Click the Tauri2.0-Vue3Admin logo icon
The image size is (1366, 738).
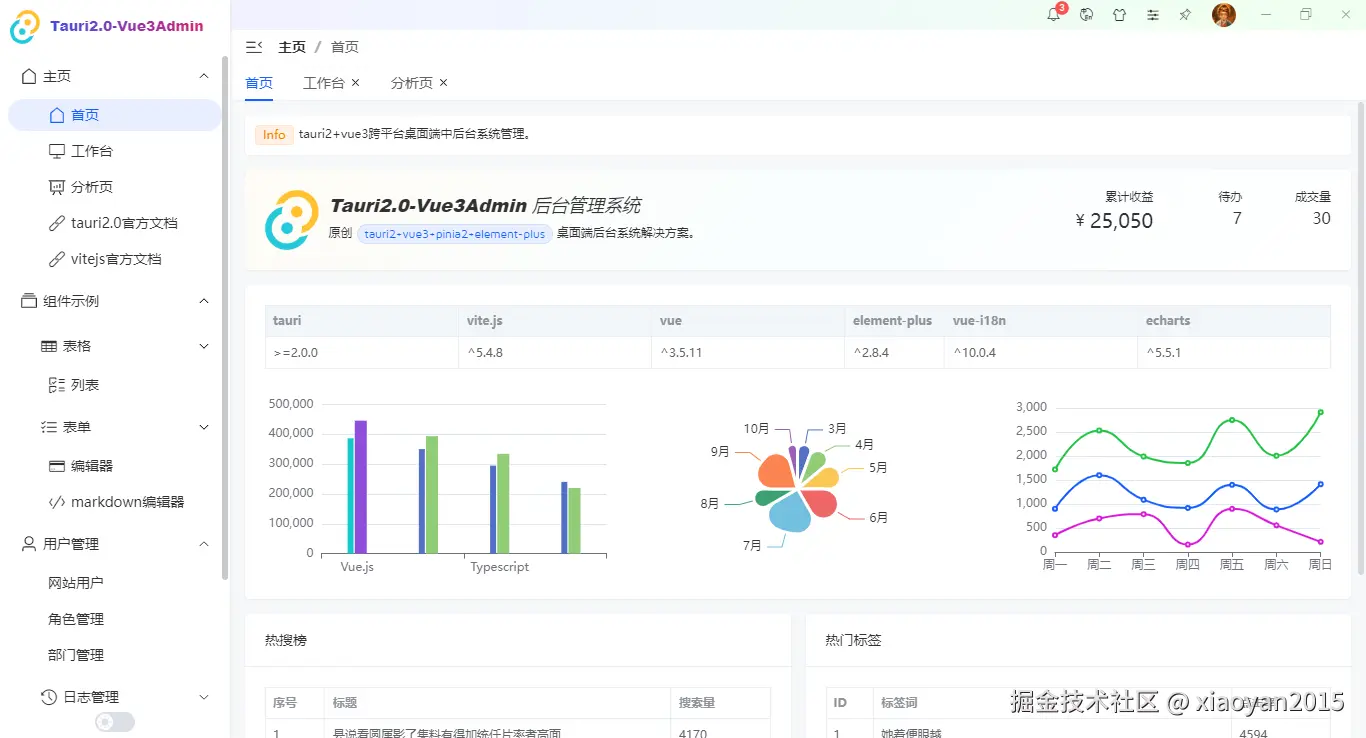pyautogui.click(x=22, y=27)
